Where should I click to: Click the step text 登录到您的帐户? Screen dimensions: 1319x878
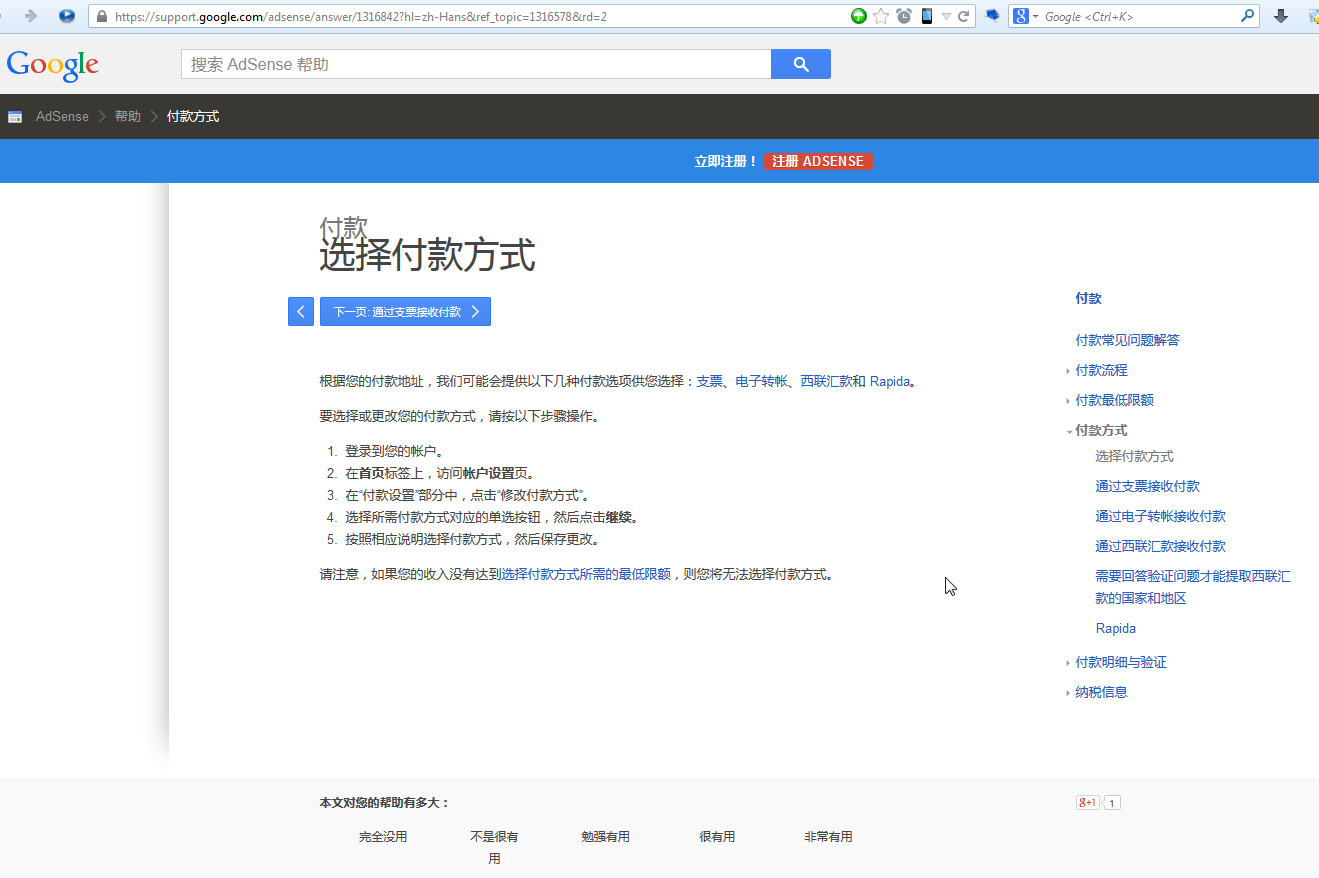394,451
